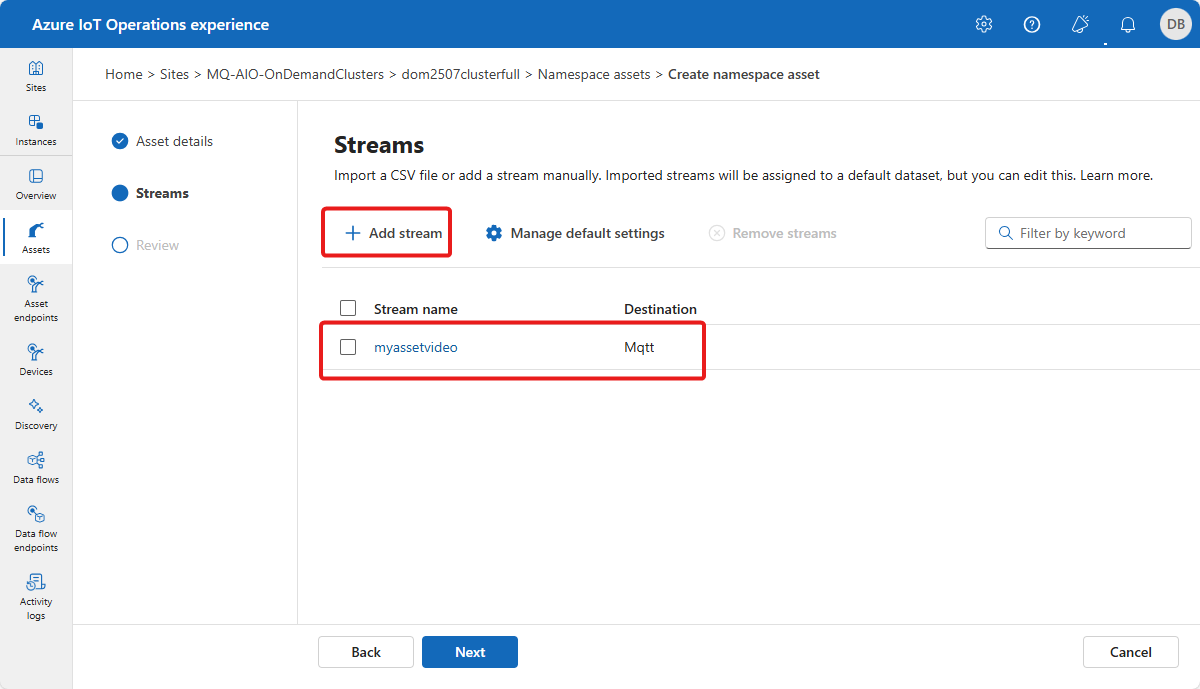Open the notifications bell icon
1200x689 pixels.
(x=1128, y=24)
